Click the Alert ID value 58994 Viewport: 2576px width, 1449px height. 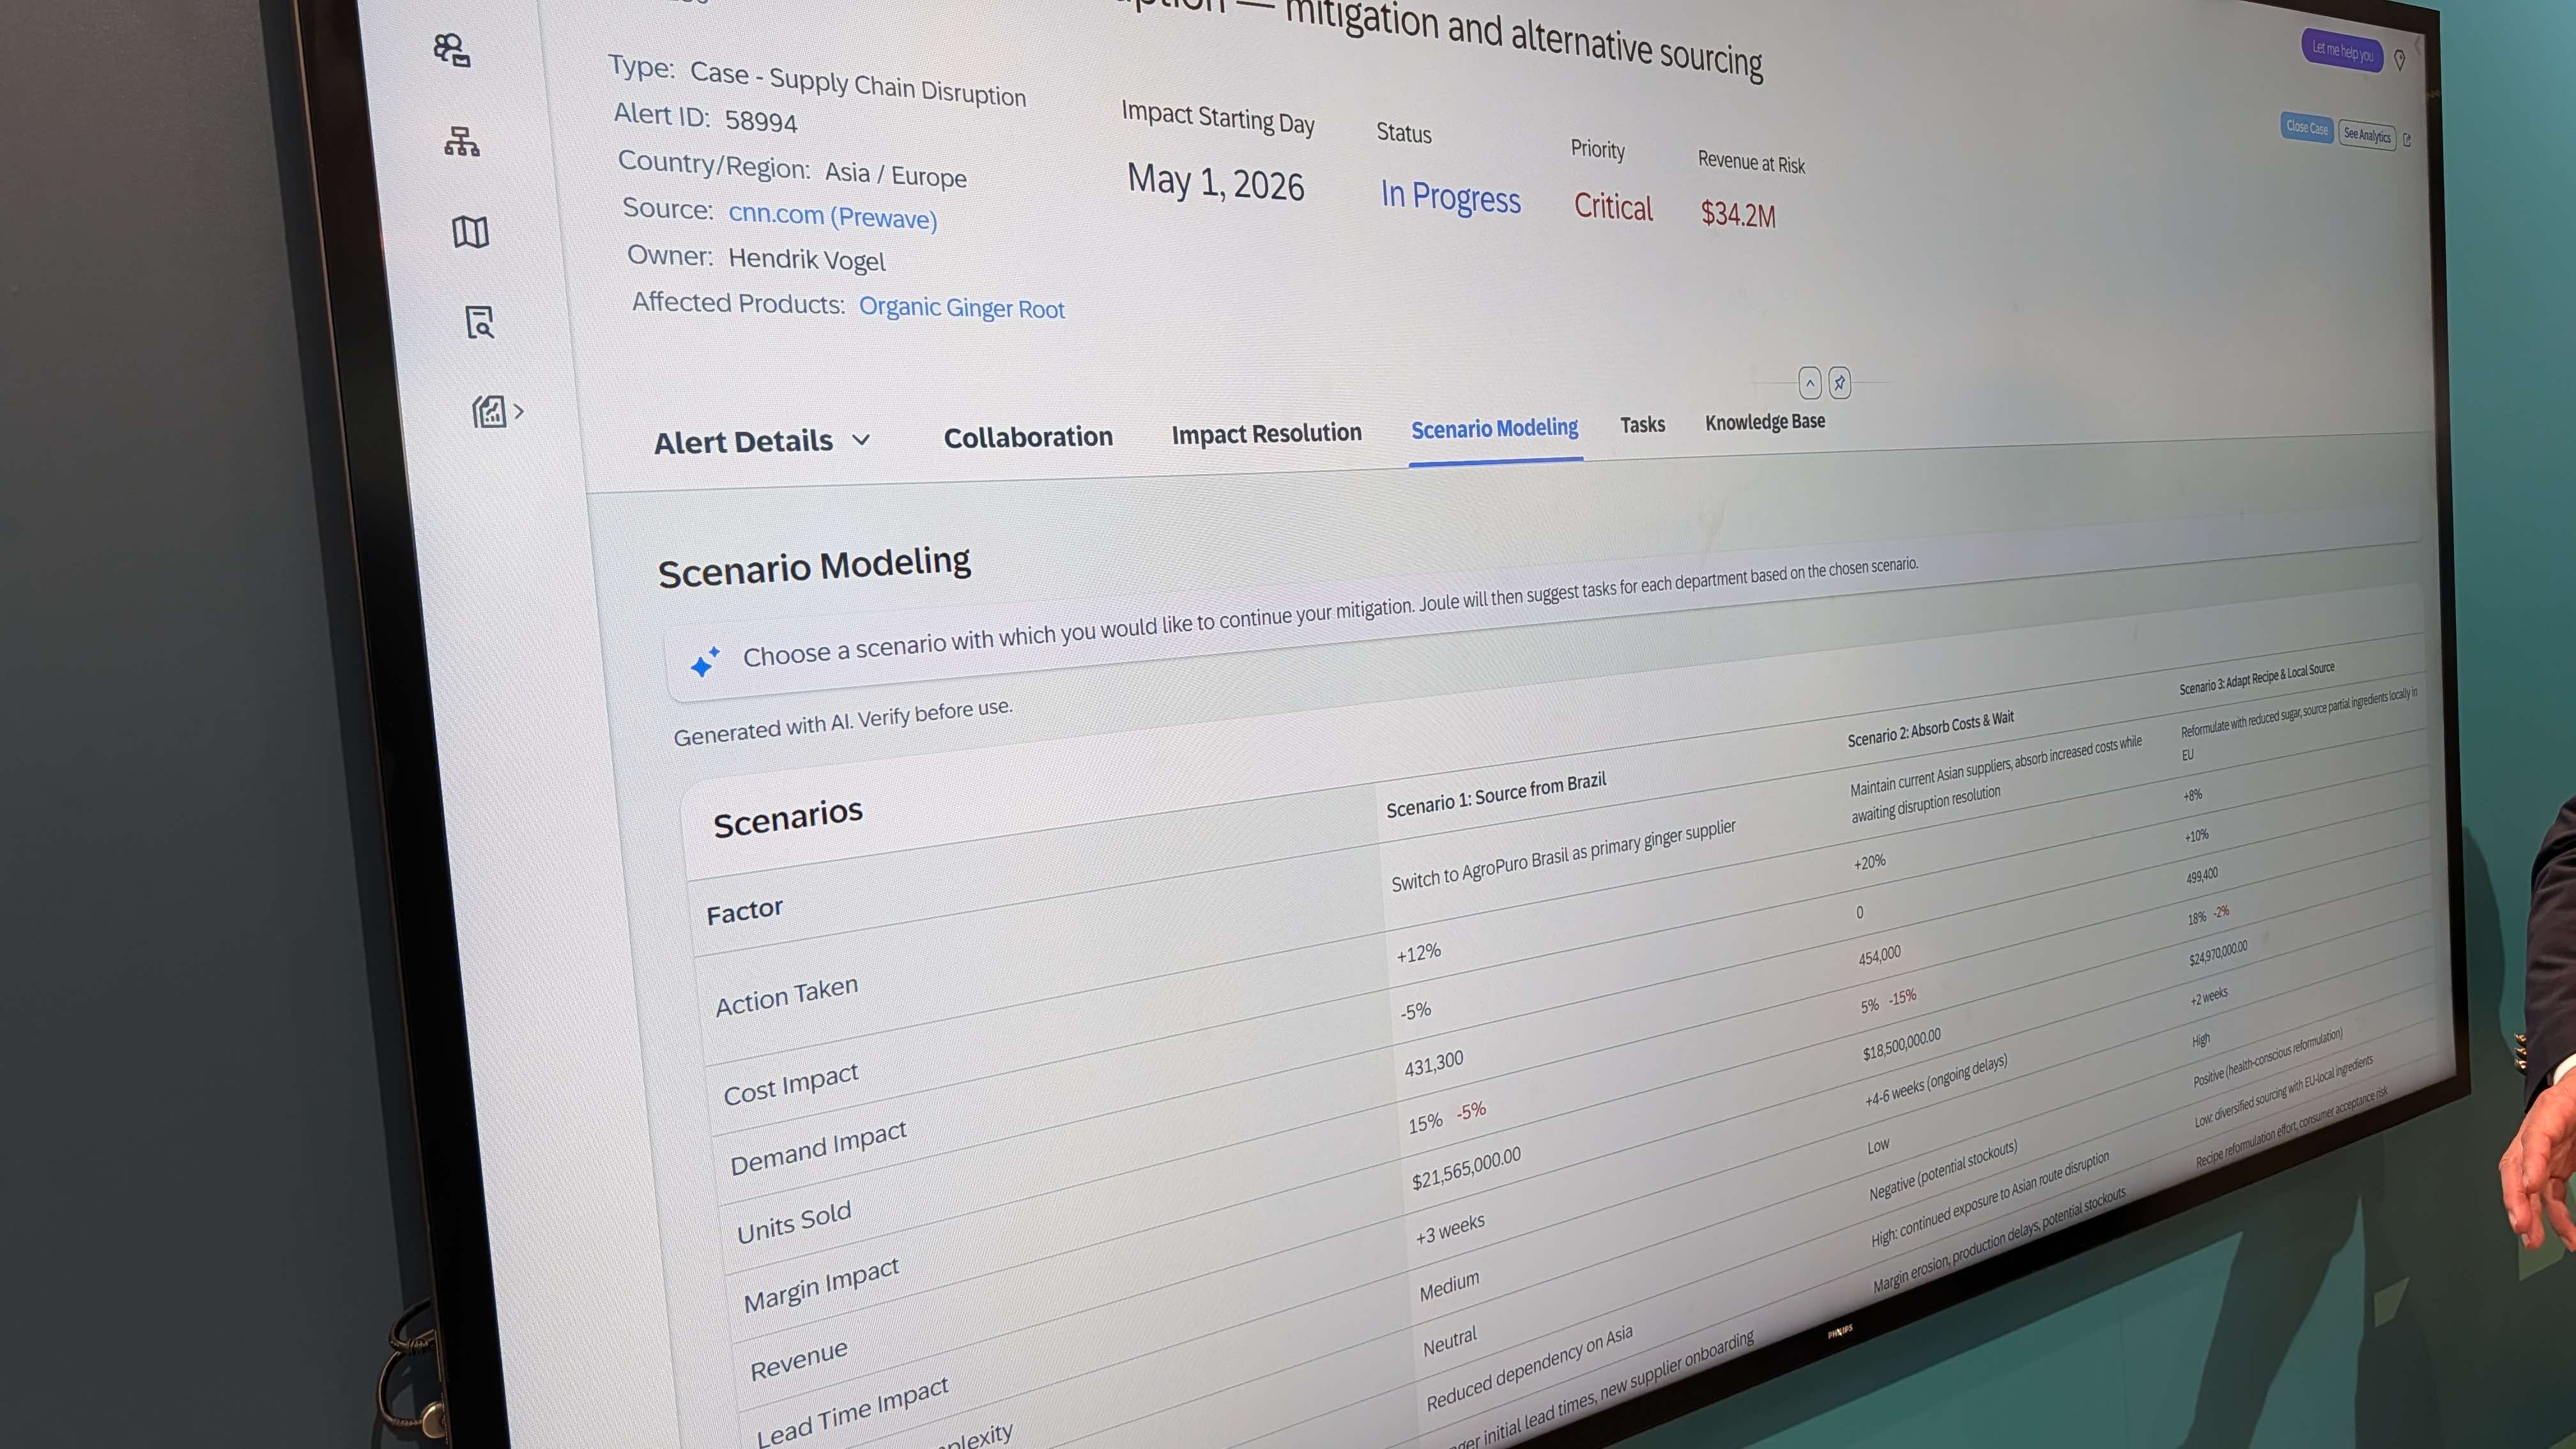click(x=761, y=121)
